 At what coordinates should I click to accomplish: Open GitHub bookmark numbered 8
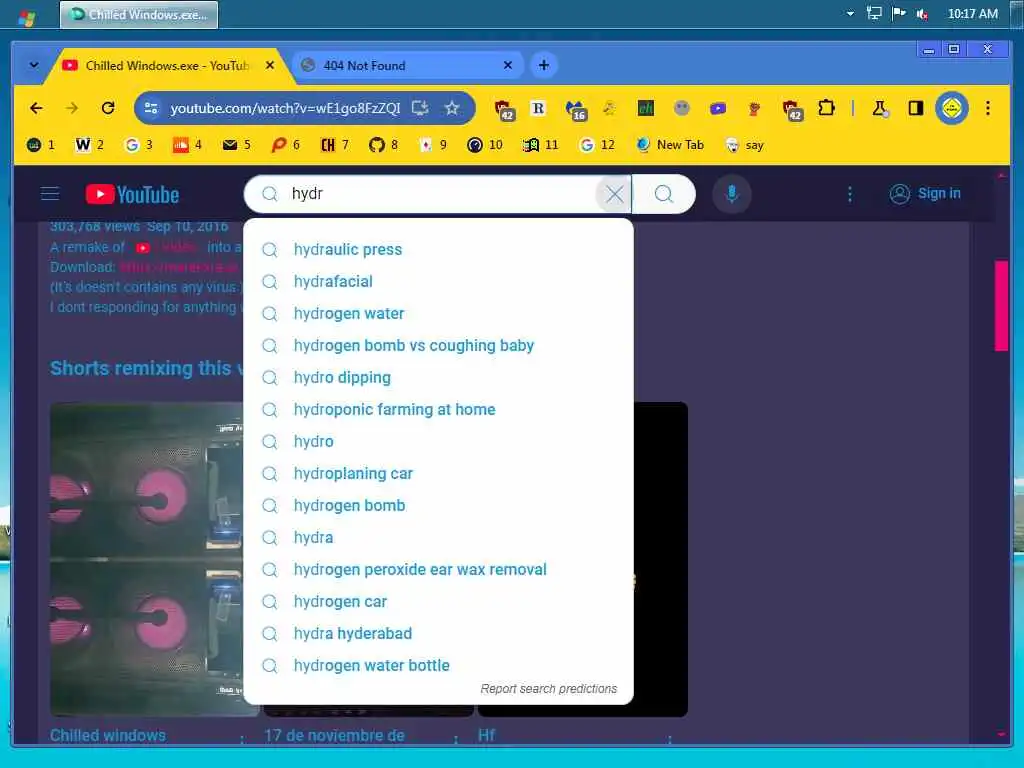[383, 145]
